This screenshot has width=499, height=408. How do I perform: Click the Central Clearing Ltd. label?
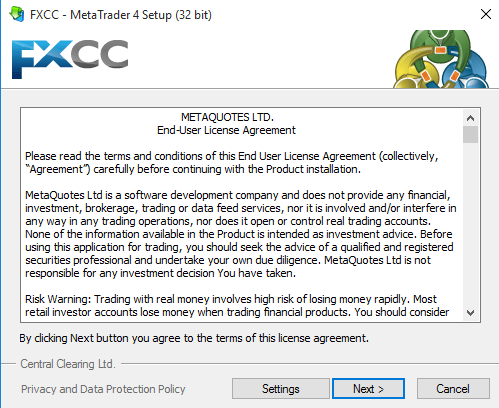click(68, 364)
